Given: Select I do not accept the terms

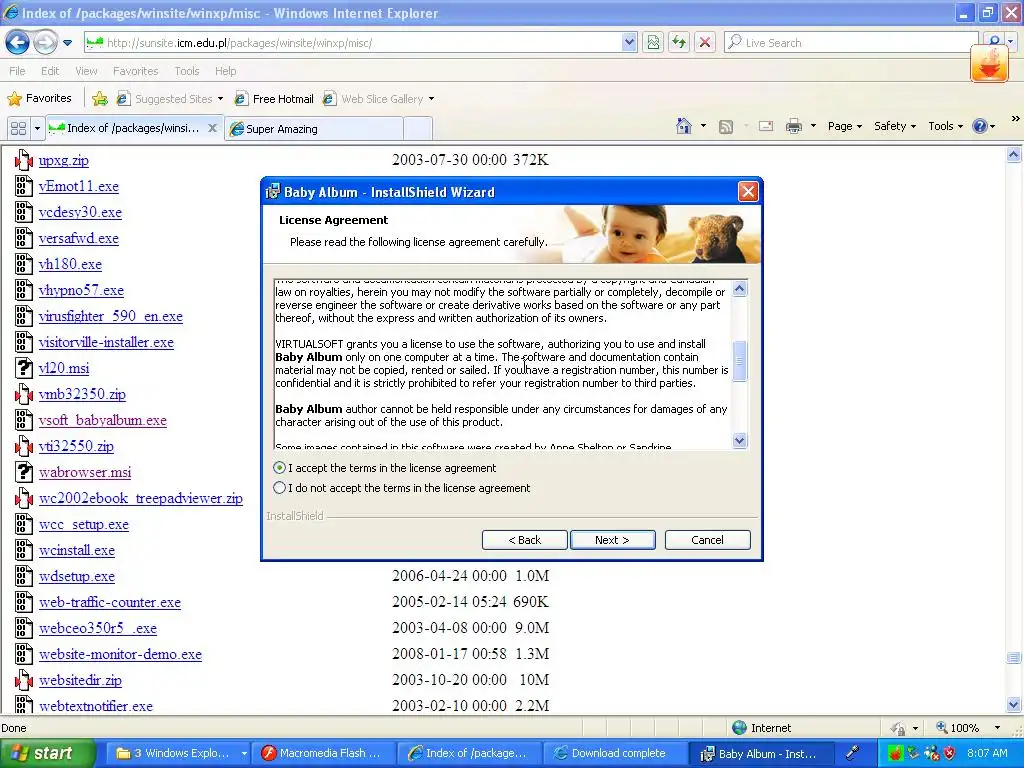Looking at the screenshot, I should pos(280,488).
